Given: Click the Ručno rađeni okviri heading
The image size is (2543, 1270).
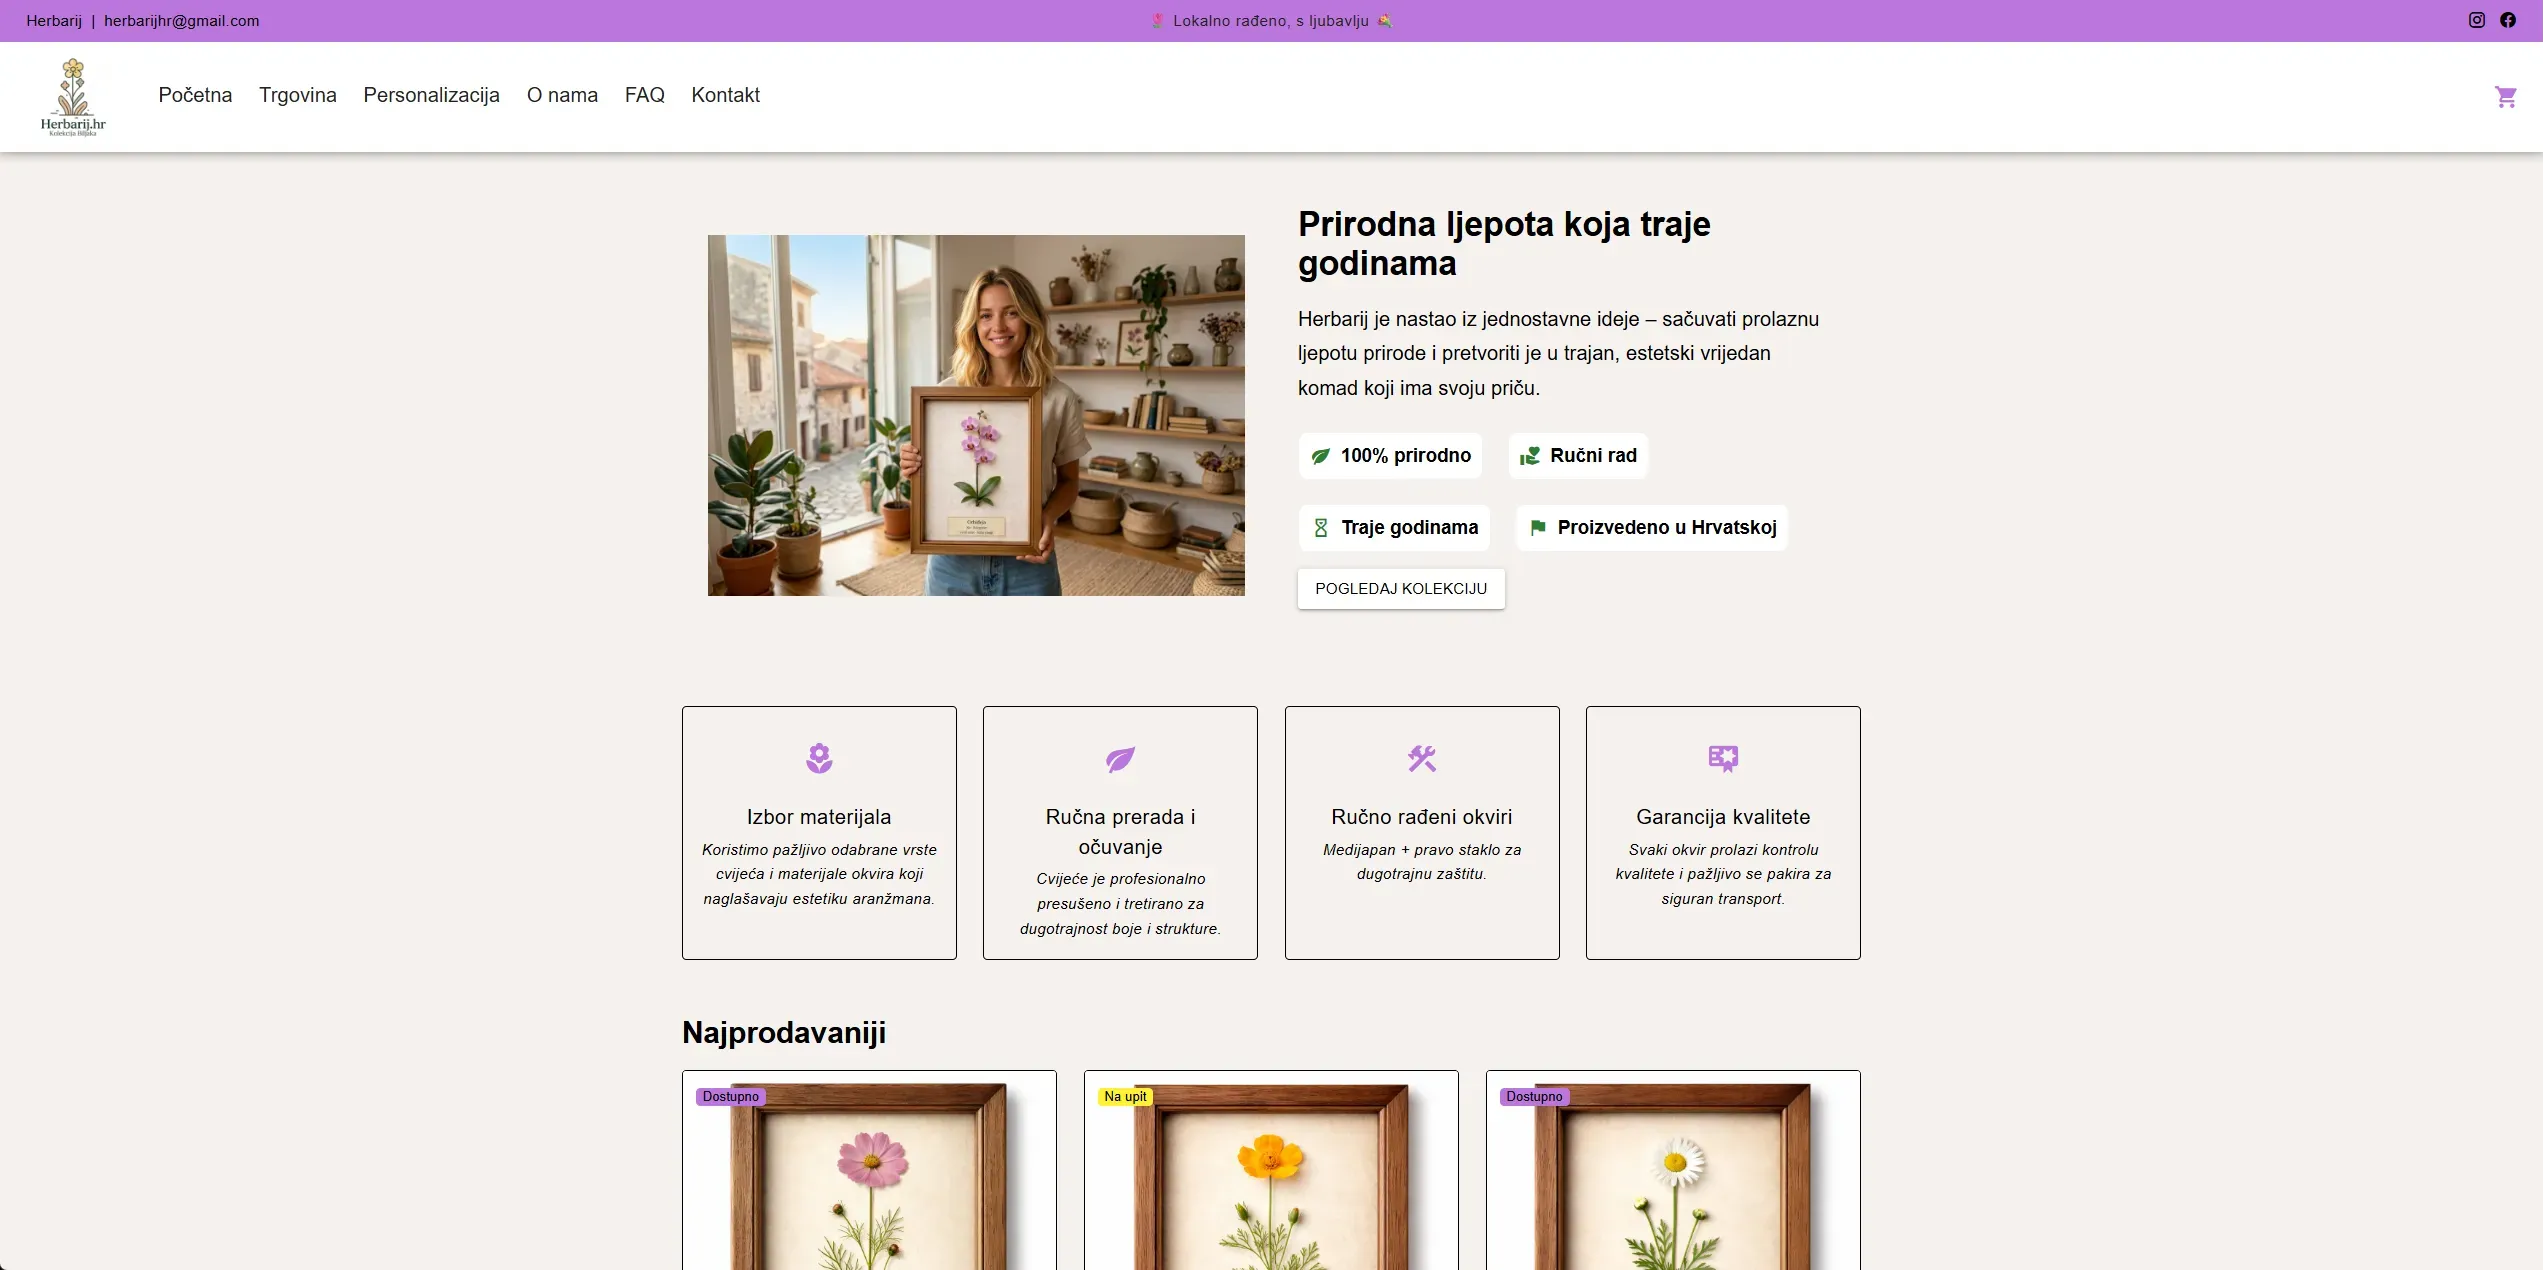Looking at the screenshot, I should 1421,817.
